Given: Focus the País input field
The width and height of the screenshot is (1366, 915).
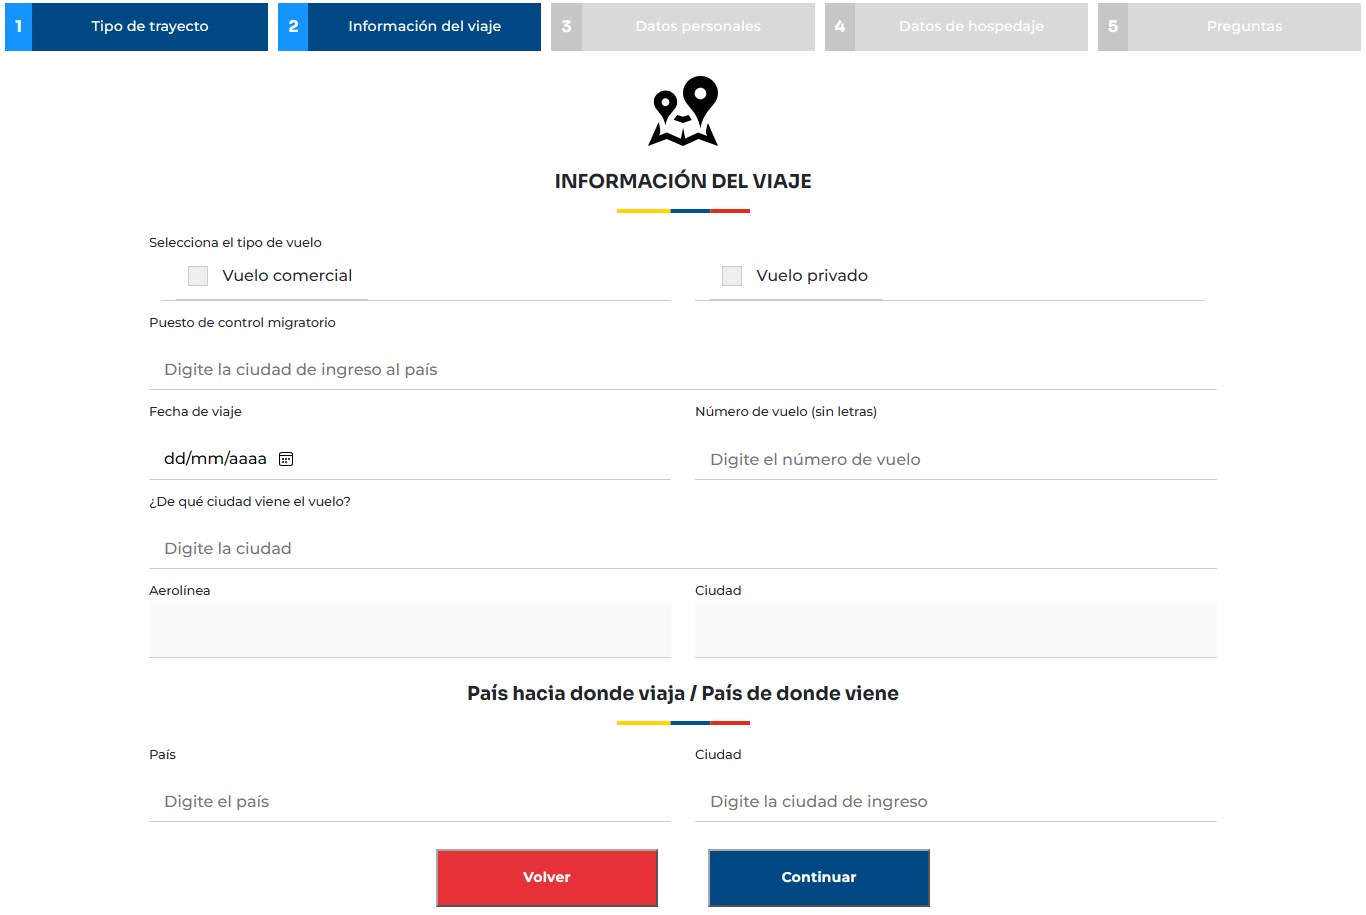Looking at the screenshot, I should [410, 802].
